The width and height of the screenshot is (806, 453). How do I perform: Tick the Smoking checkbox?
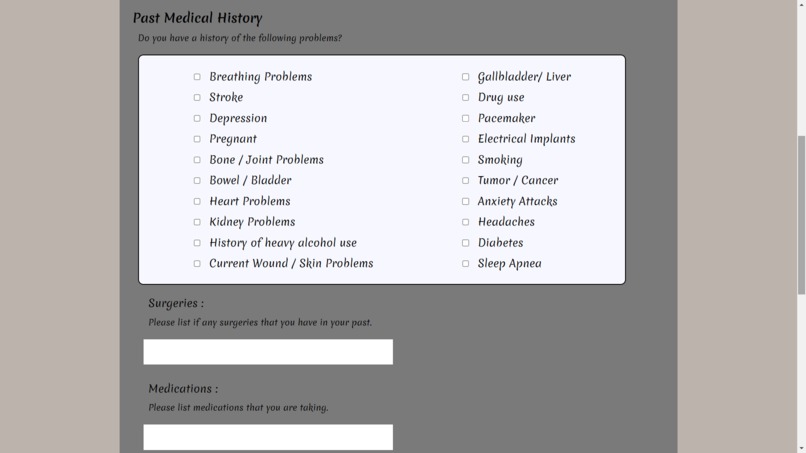(465, 160)
